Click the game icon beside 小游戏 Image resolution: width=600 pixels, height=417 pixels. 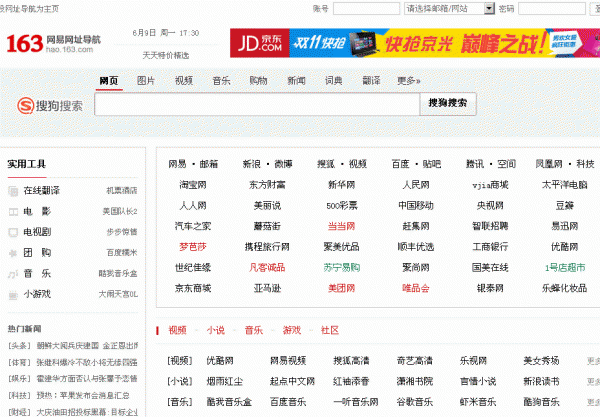(x=13, y=295)
